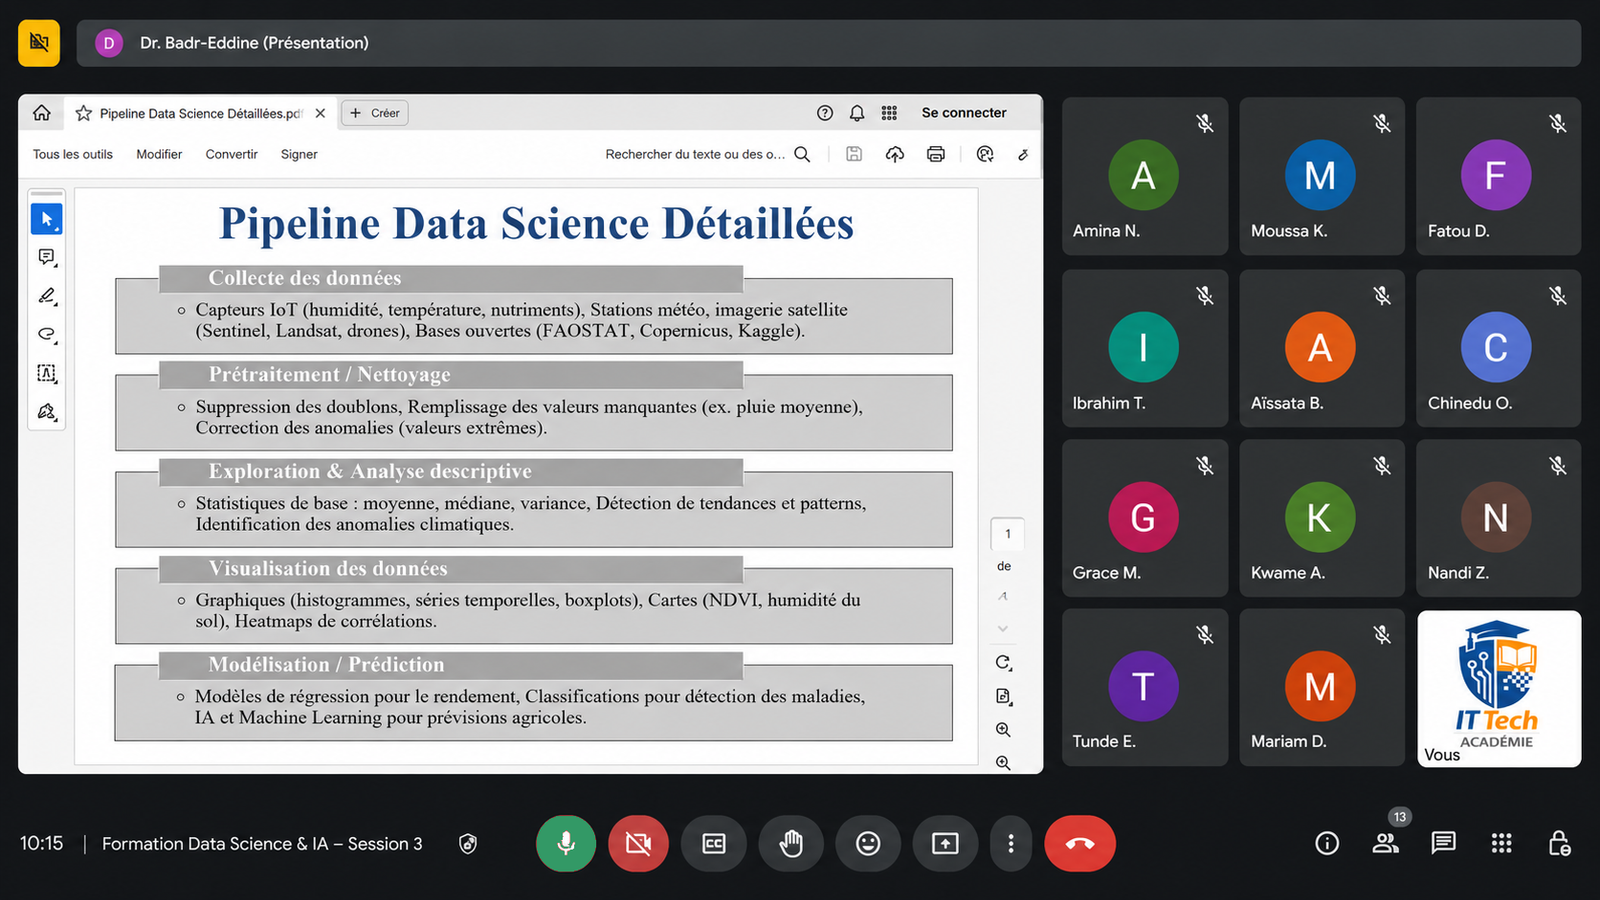Open the Convertir menu
This screenshot has width=1600, height=900.
[231, 154]
